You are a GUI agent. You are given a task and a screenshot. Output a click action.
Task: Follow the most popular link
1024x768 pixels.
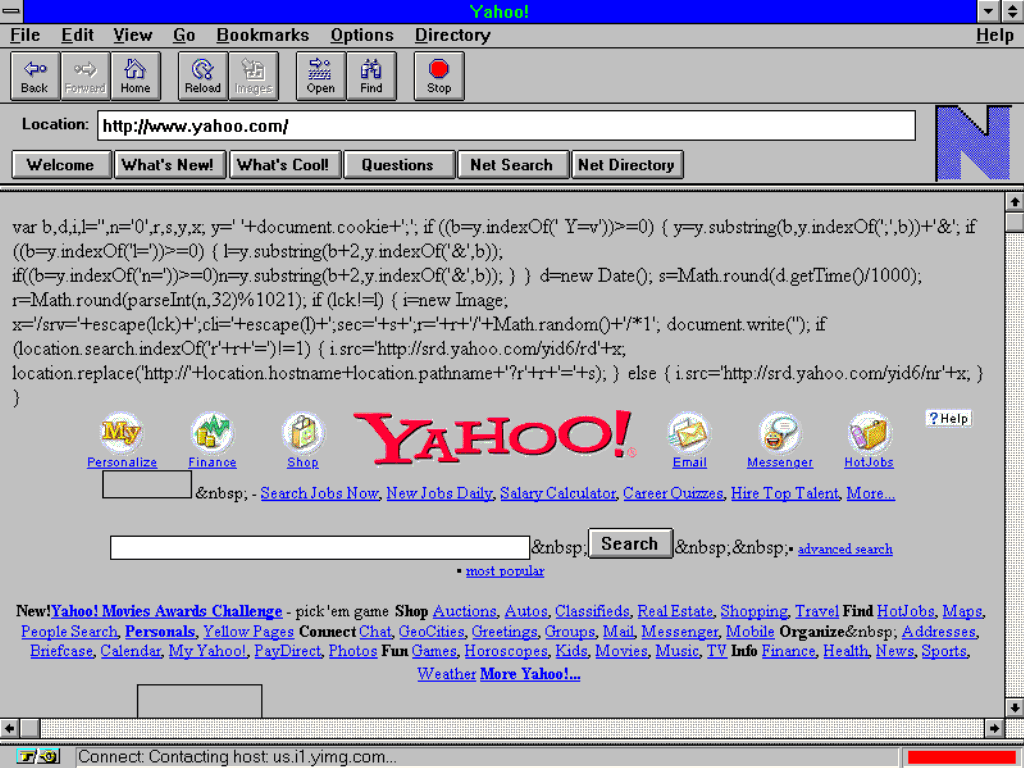point(505,571)
